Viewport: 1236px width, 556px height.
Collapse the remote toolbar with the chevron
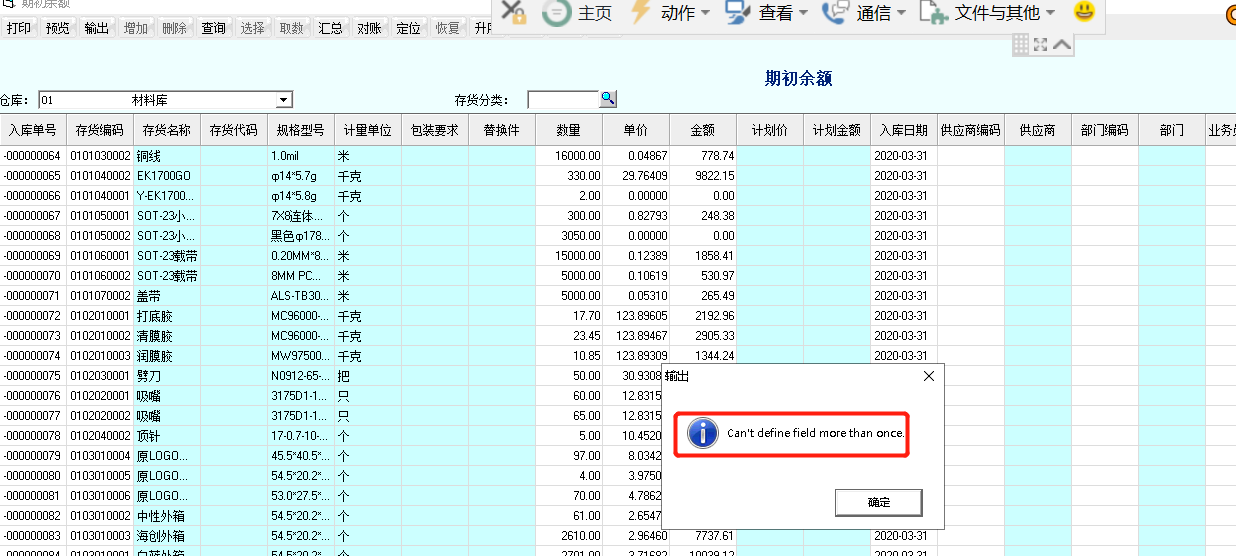click(x=1062, y=44)
